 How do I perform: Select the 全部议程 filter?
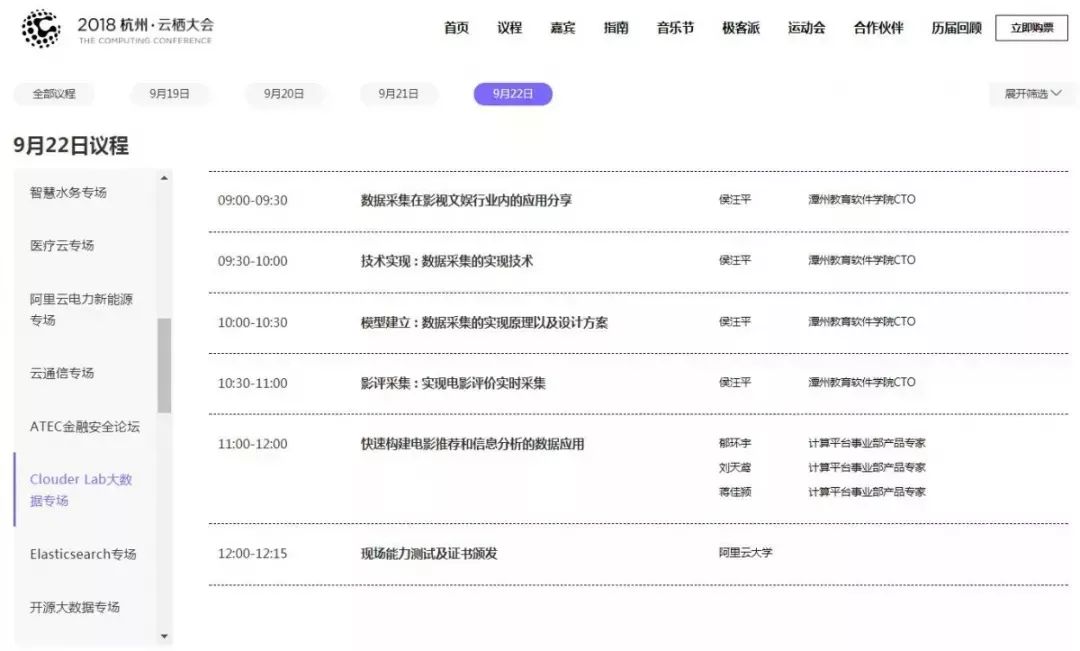coord(54,94)
